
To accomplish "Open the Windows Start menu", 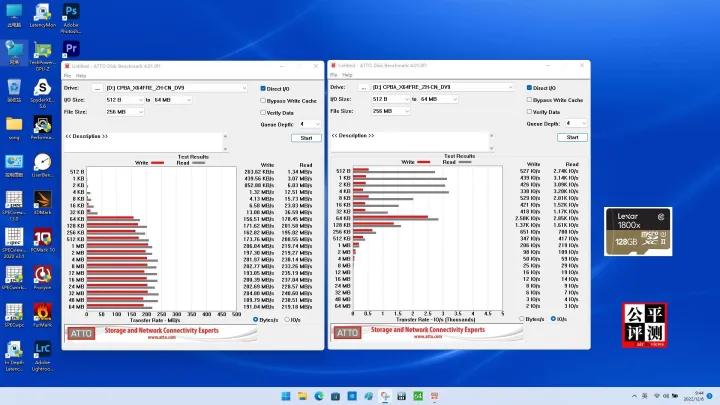I will 286,396.
